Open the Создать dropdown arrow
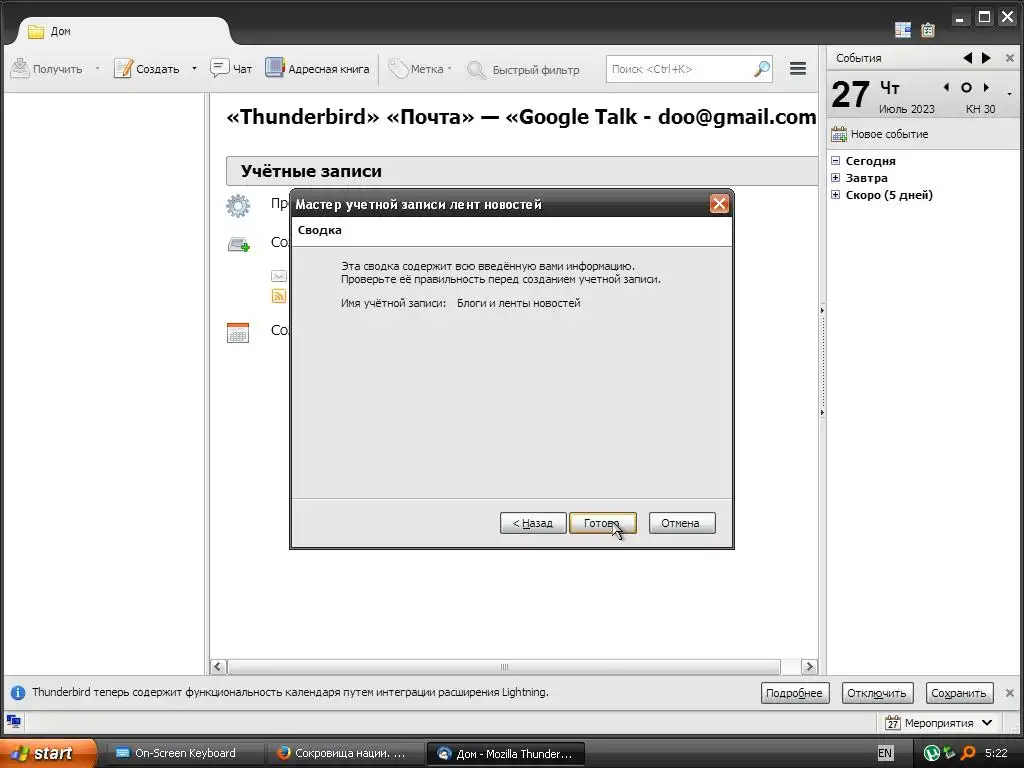 194,69
